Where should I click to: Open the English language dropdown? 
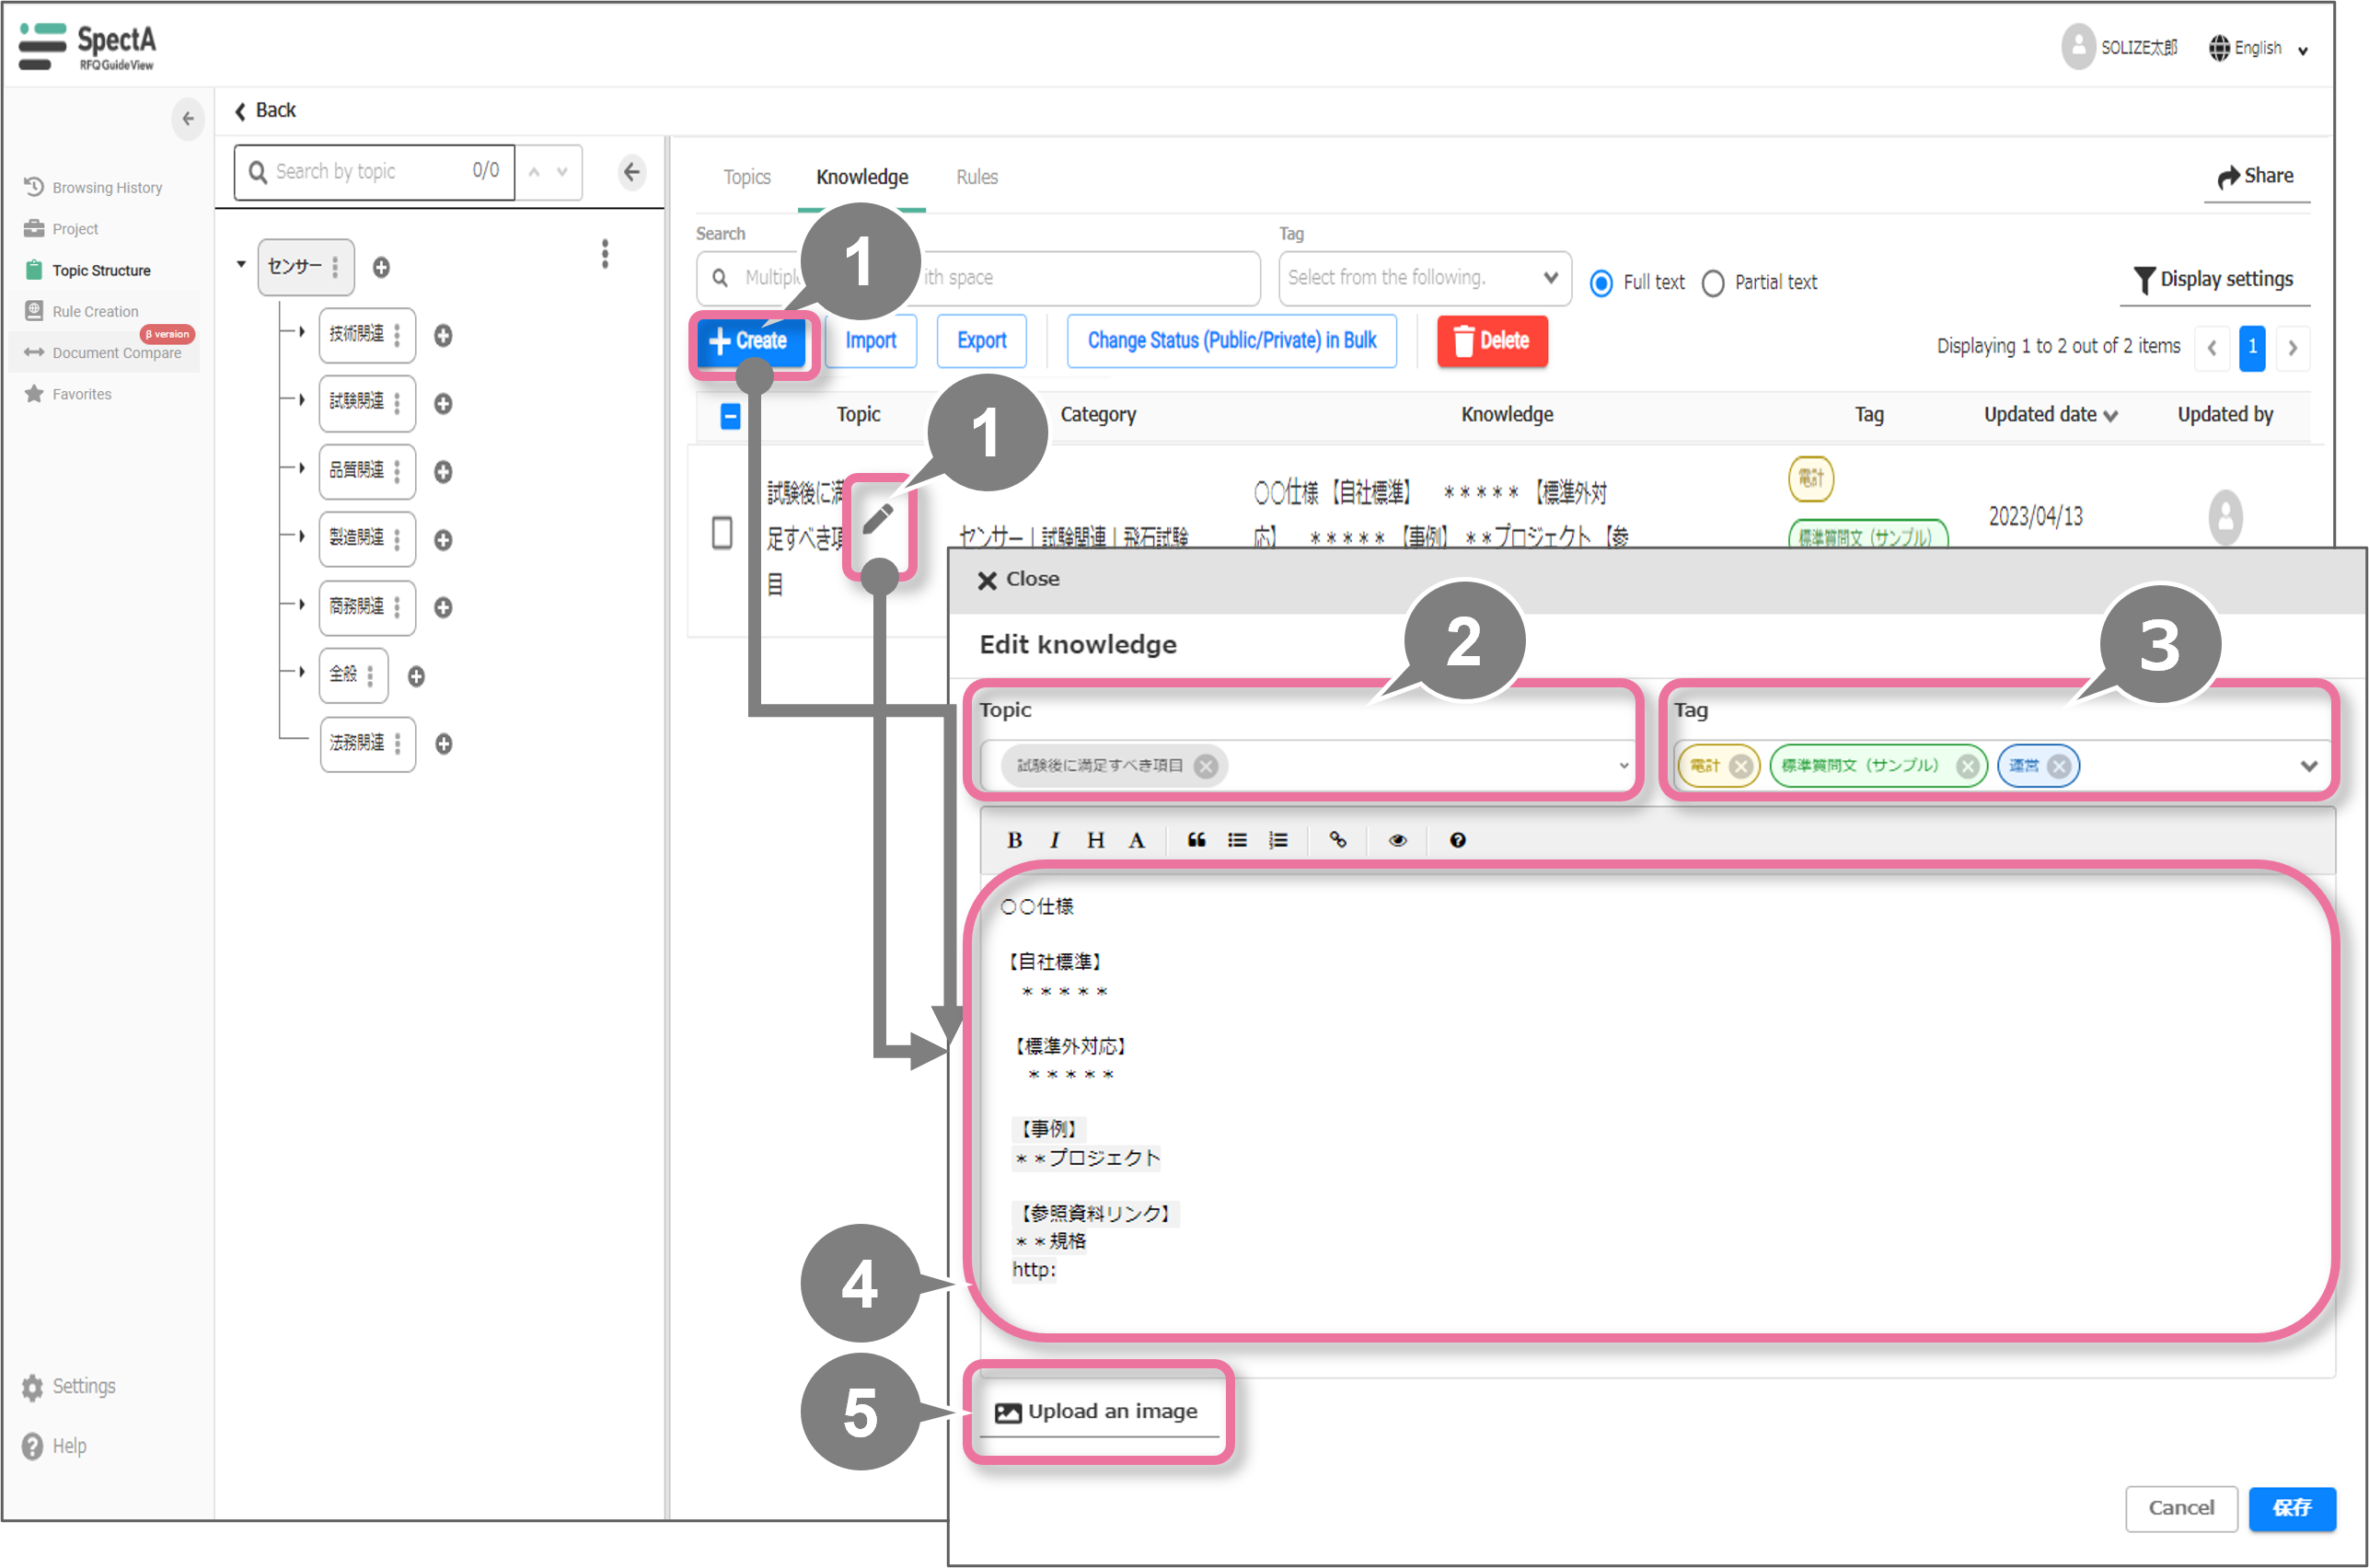coord(2258,48)
